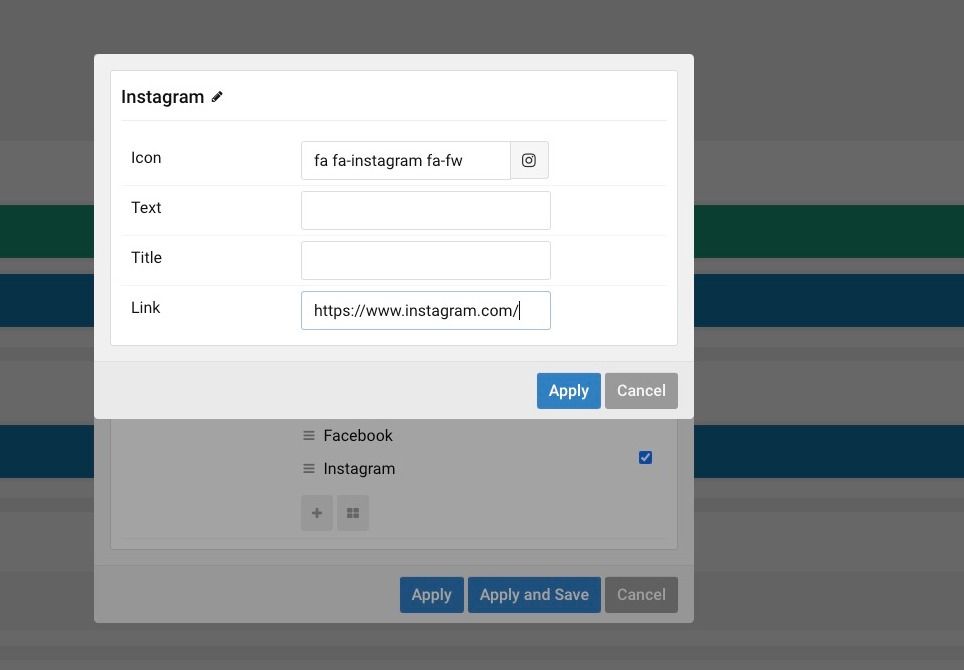Viewport: 964px width, 670px height.
Task: Click the Apply and Save button
Action: click(534, 595)
